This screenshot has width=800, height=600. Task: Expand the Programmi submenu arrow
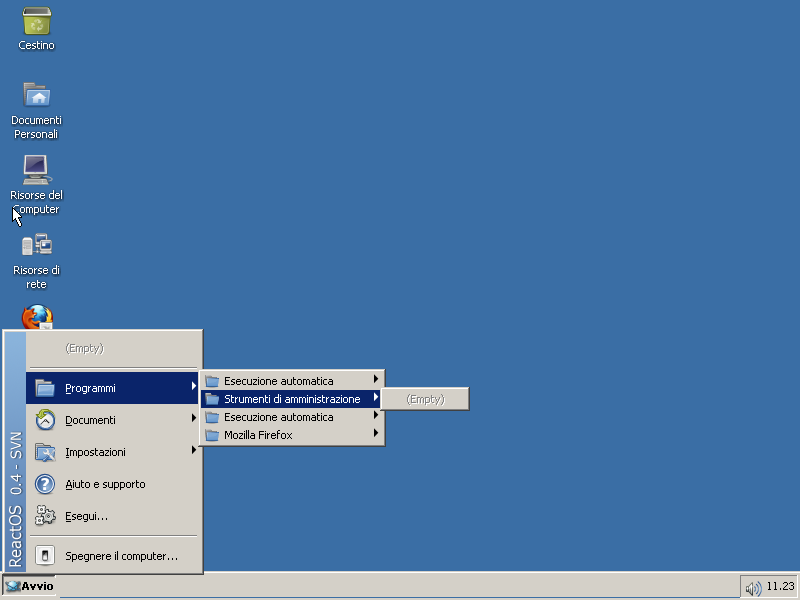point(194,386)
